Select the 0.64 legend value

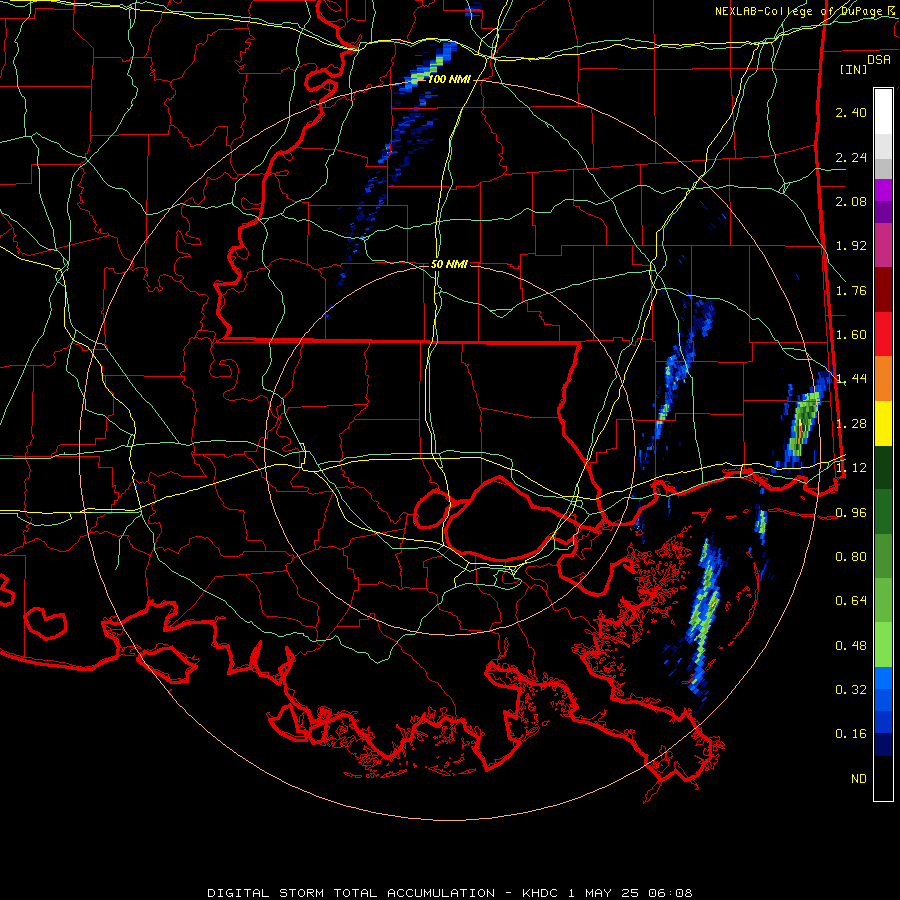(851, 601)
